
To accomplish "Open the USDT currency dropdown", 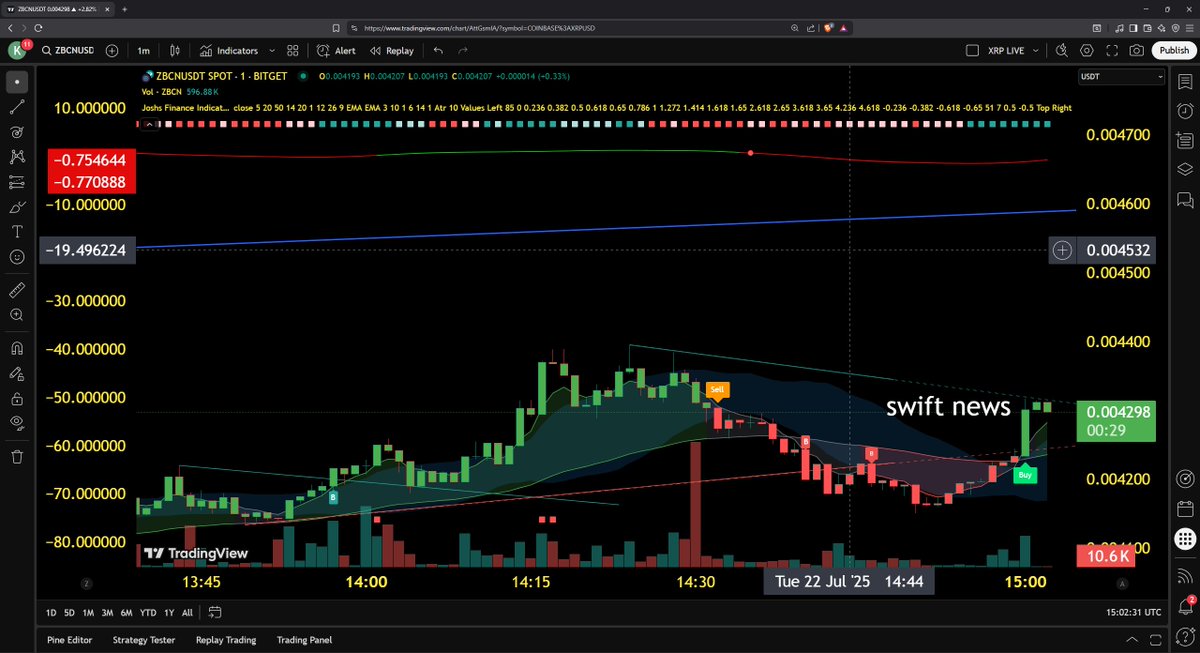I will 1121,77.
